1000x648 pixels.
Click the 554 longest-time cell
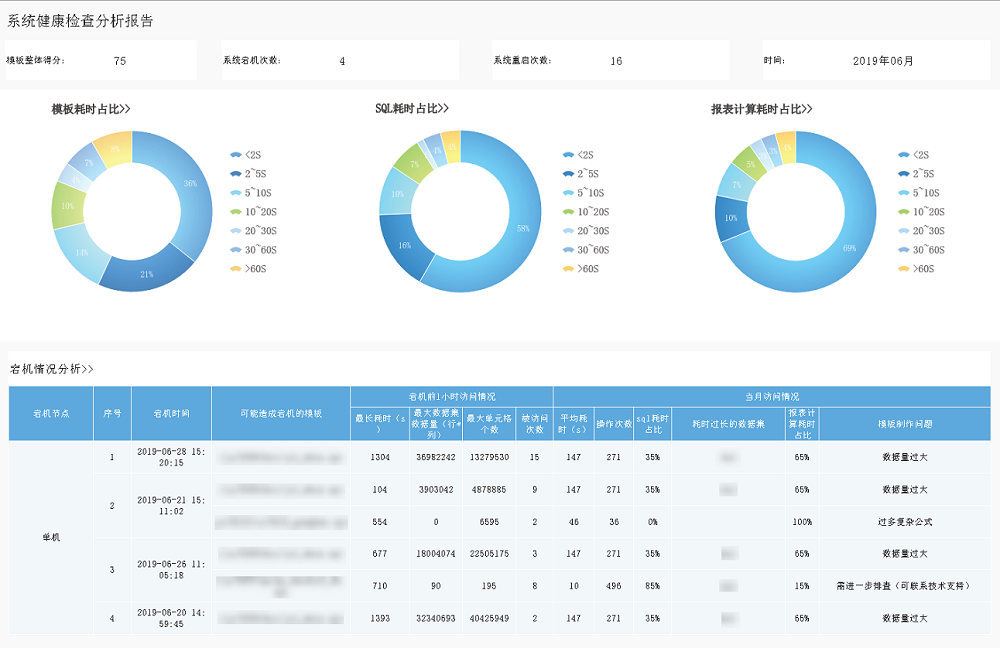point(380,522)
